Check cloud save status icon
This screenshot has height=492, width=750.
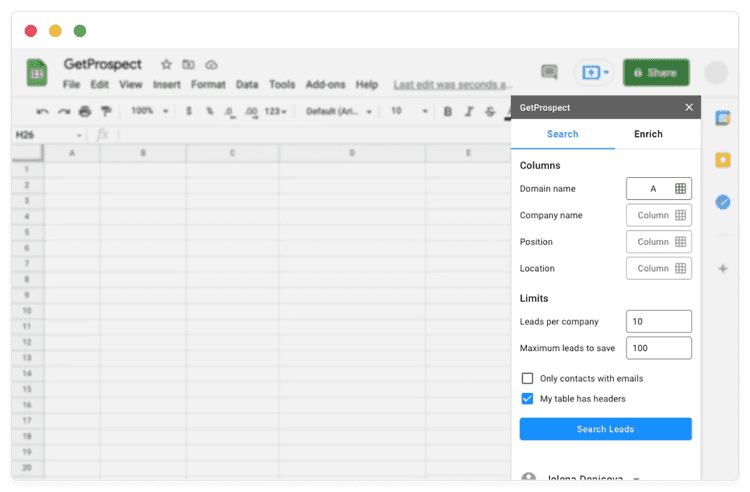211,65
